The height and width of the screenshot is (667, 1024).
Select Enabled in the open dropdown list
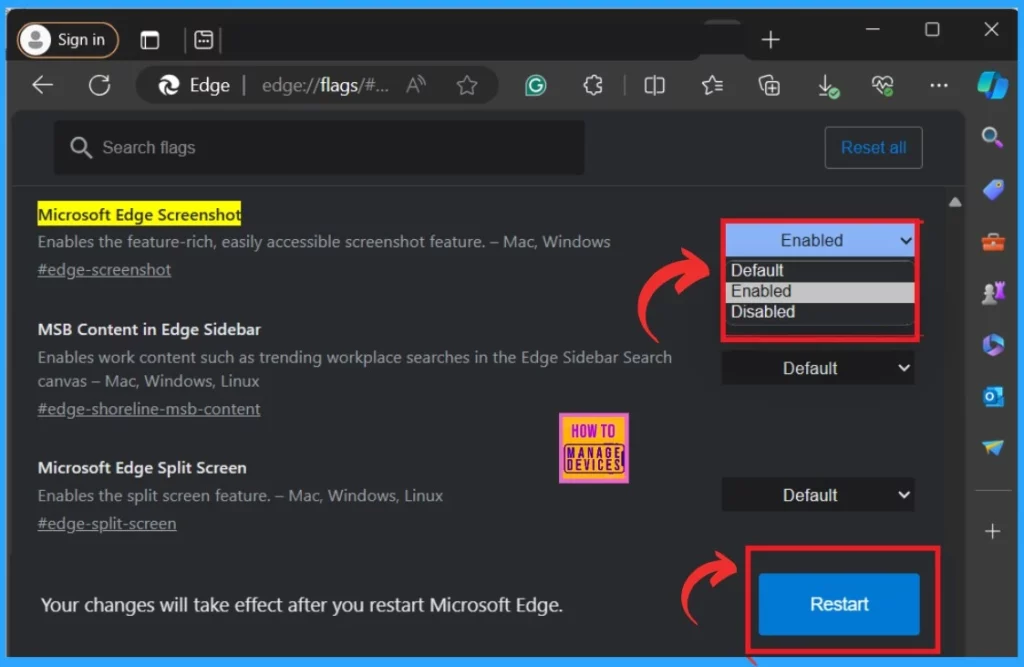pos(820,291)
